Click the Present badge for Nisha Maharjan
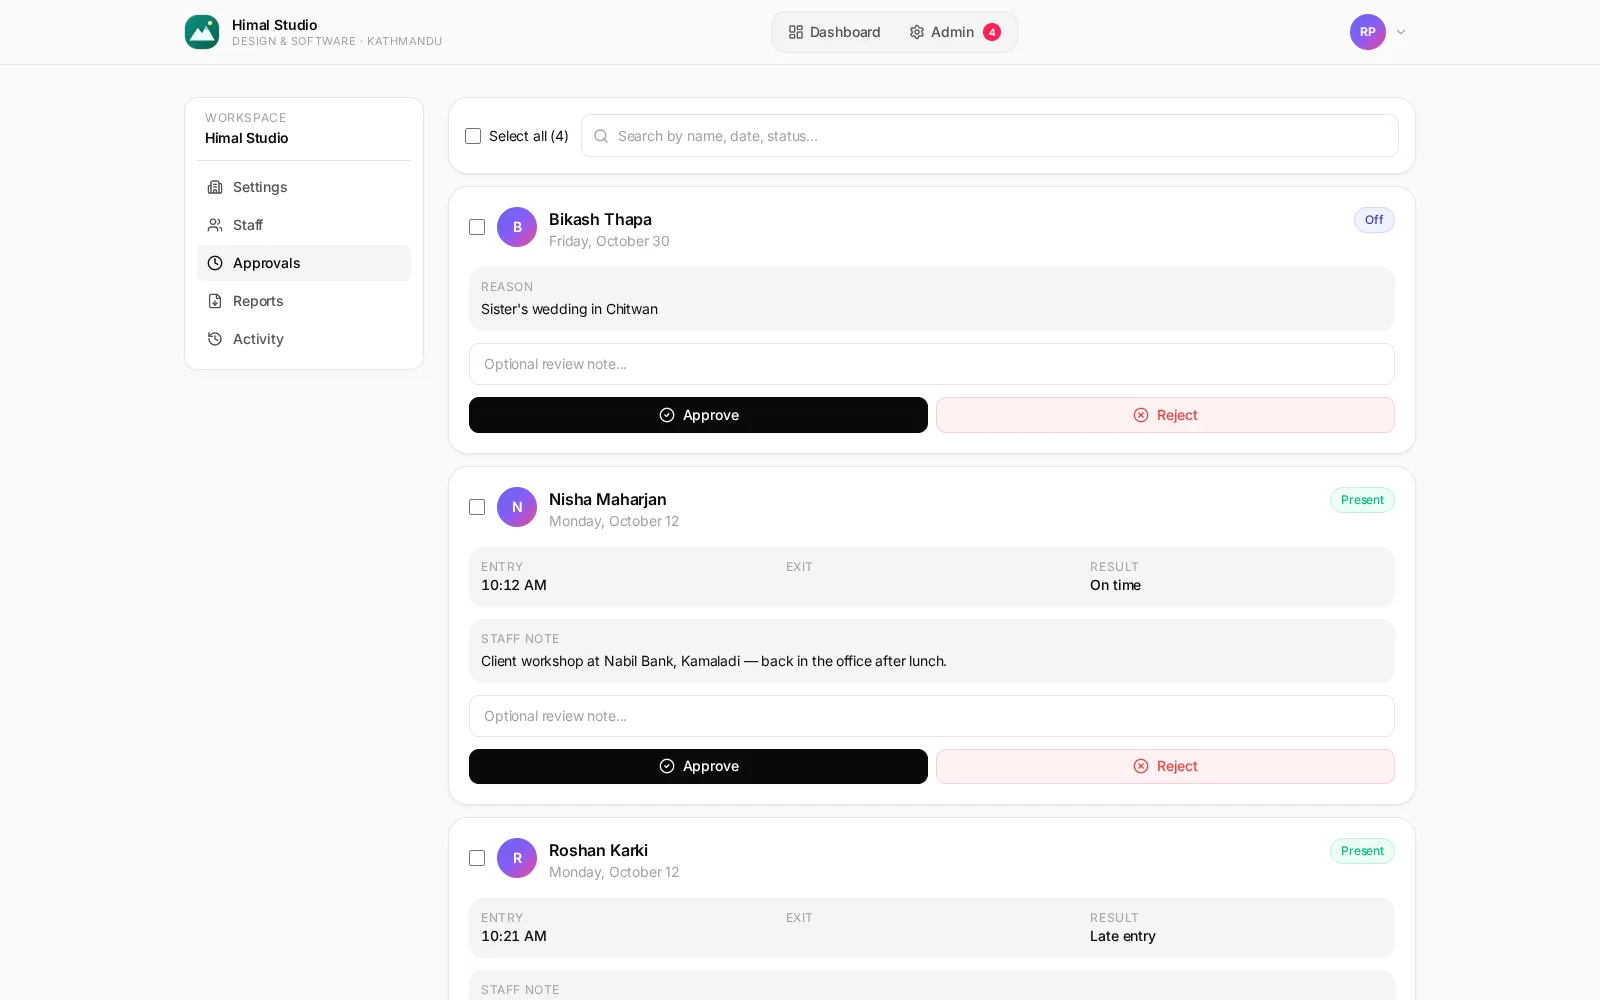The image size is (1600, 1000). point(1362,500)
